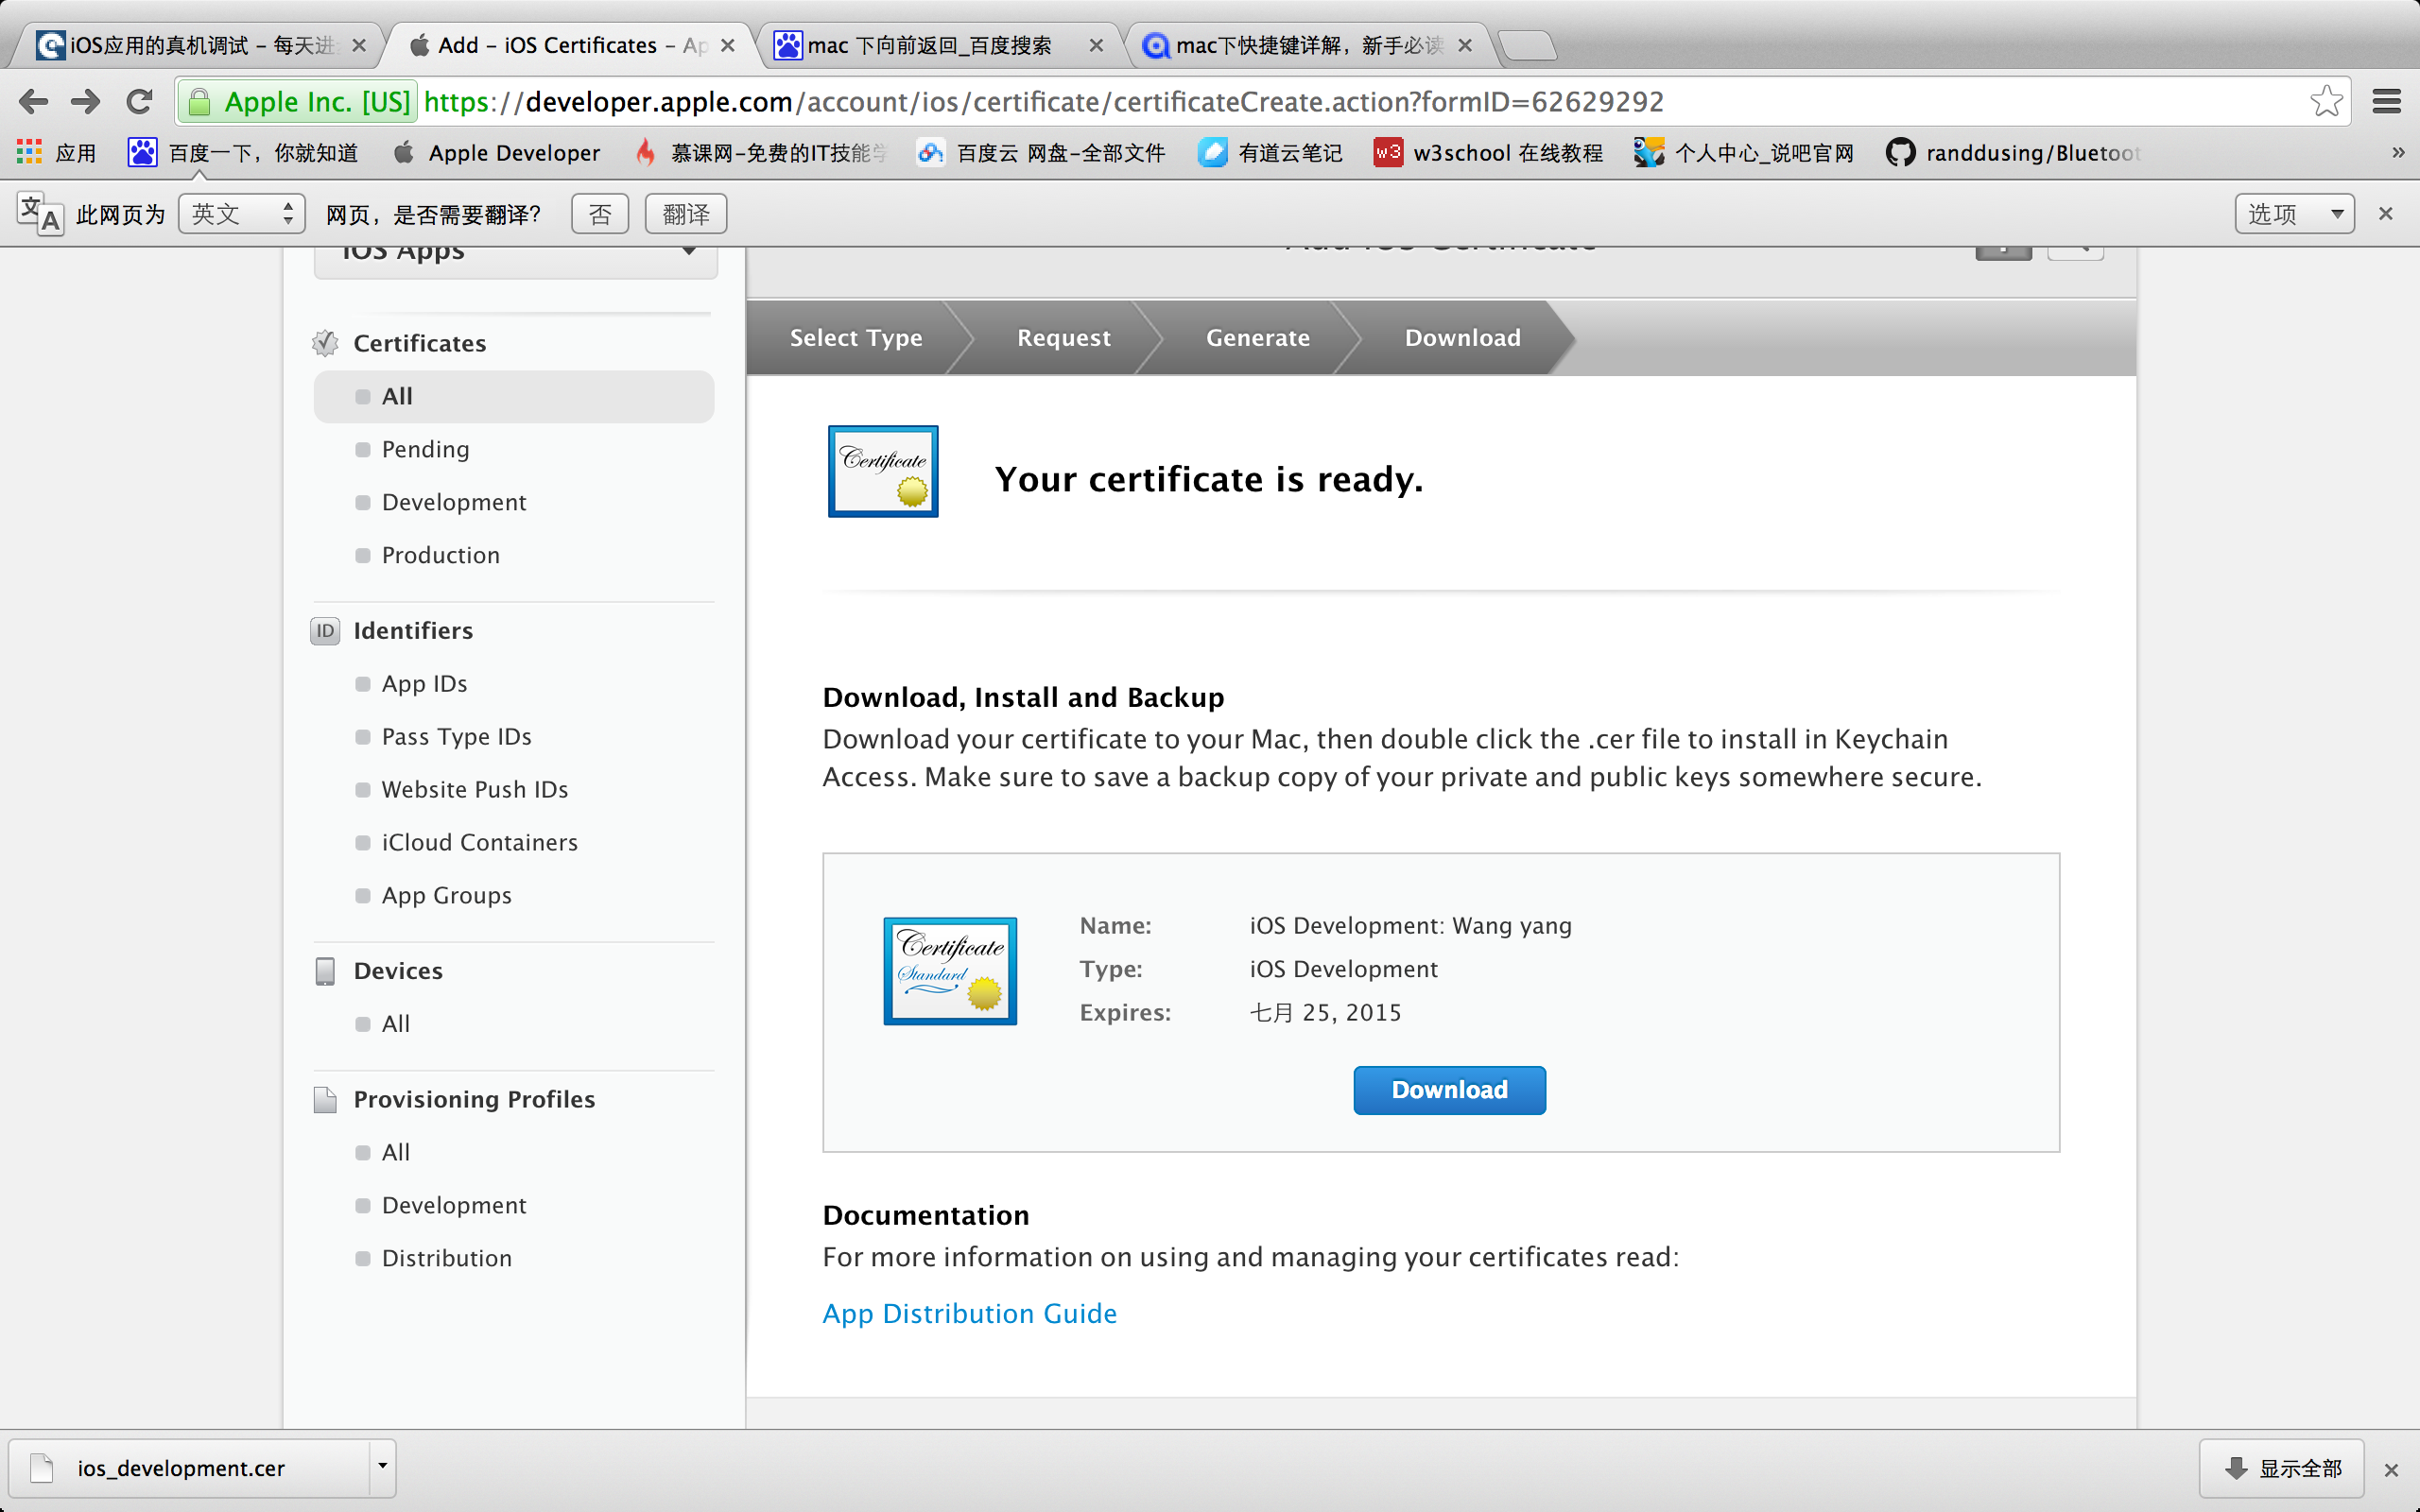2420x1512 pixels.
Task: Open the 有道云笔记 bookmark
Action: (x=1270, y=153)
